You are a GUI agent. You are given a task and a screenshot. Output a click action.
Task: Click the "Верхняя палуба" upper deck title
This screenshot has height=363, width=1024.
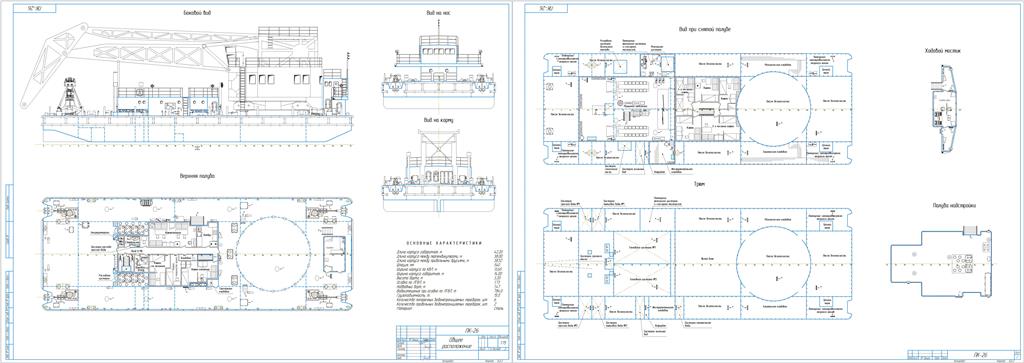pos(197,176)
